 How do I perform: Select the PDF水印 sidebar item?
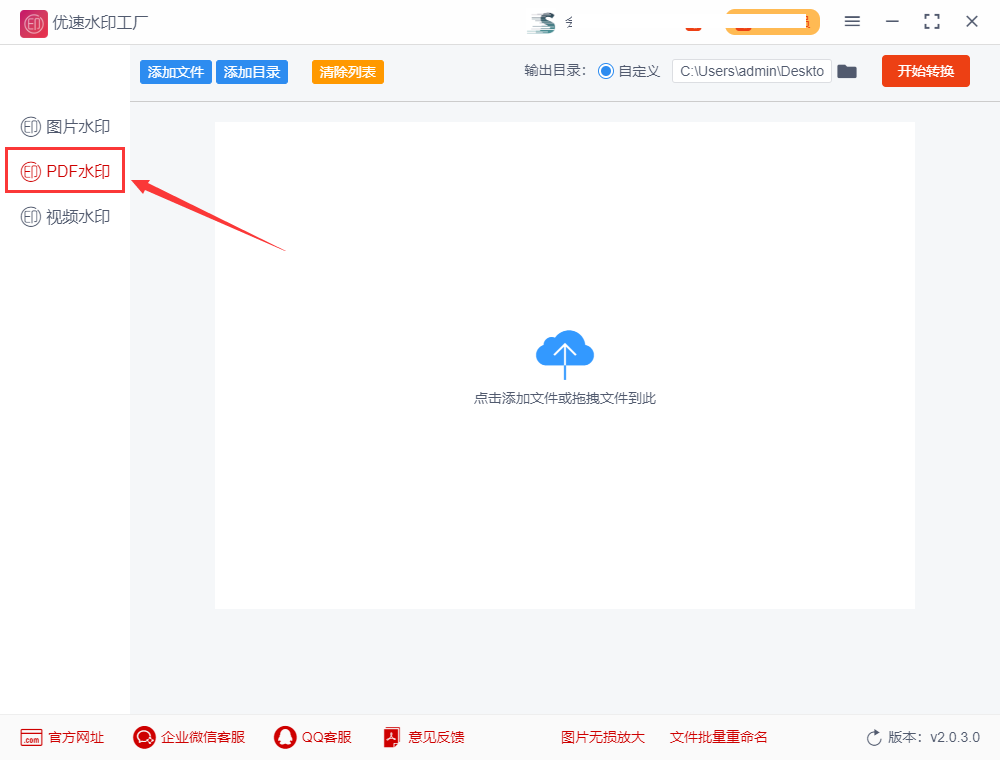[65, 171]
